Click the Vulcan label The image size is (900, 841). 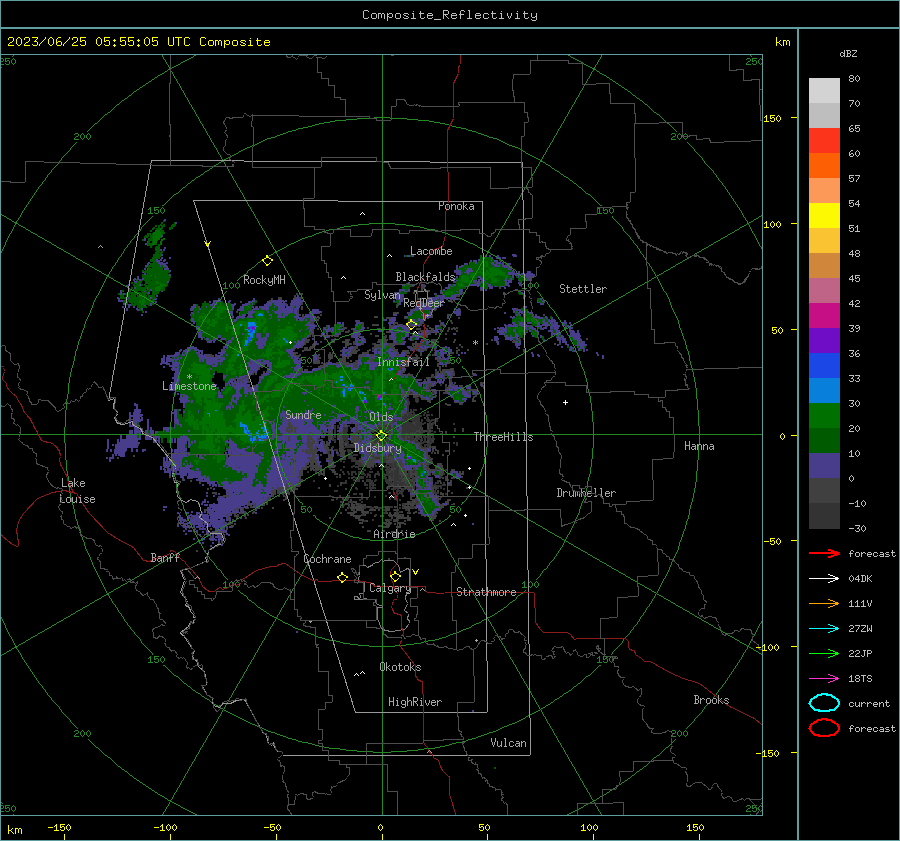tap(508, 743)
